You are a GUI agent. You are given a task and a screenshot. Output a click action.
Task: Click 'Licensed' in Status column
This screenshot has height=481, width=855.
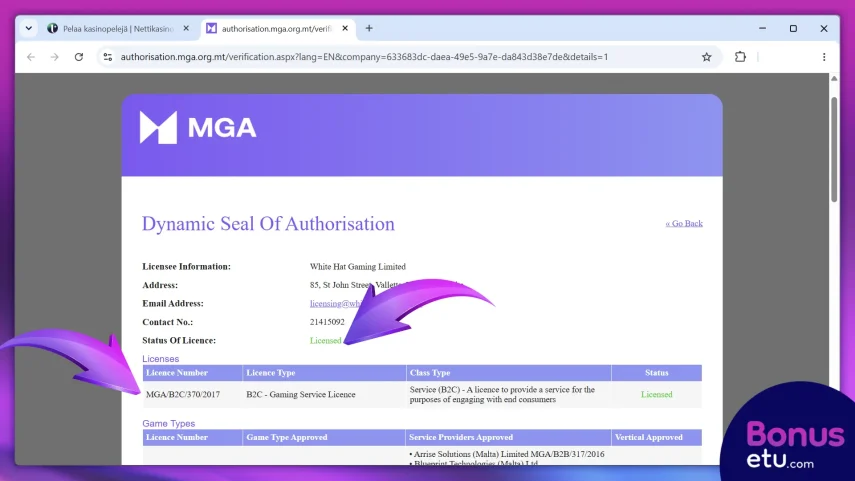[x=657, y=394]
